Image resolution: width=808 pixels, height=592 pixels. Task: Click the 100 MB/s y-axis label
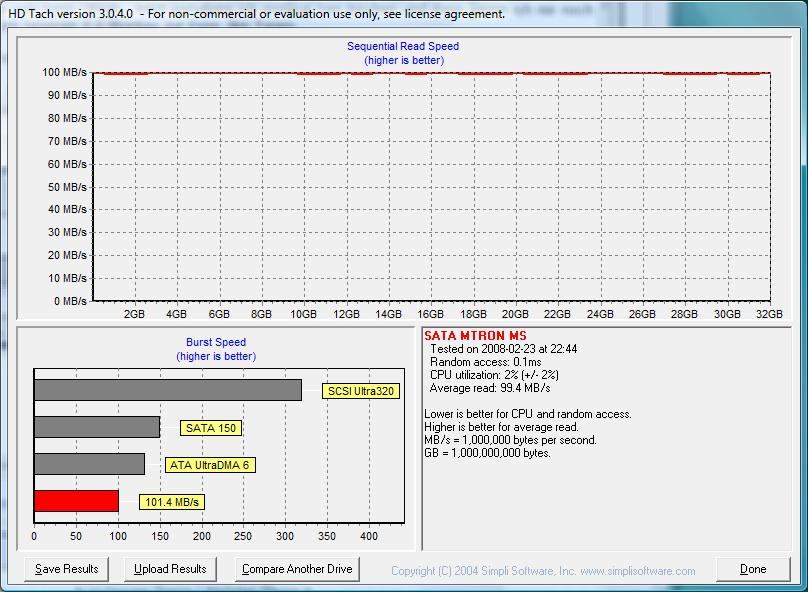pos(64,72)
